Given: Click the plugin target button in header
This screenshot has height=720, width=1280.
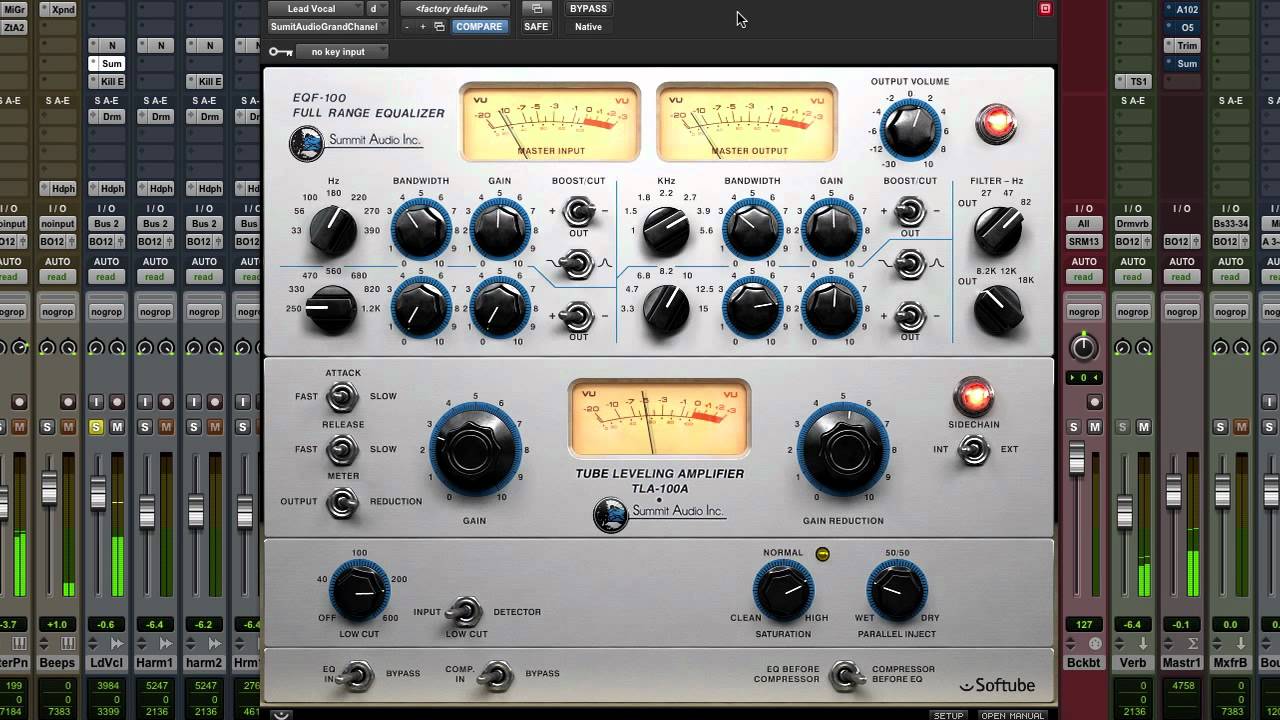Looking at the screenshot, I should (1045, 9).
